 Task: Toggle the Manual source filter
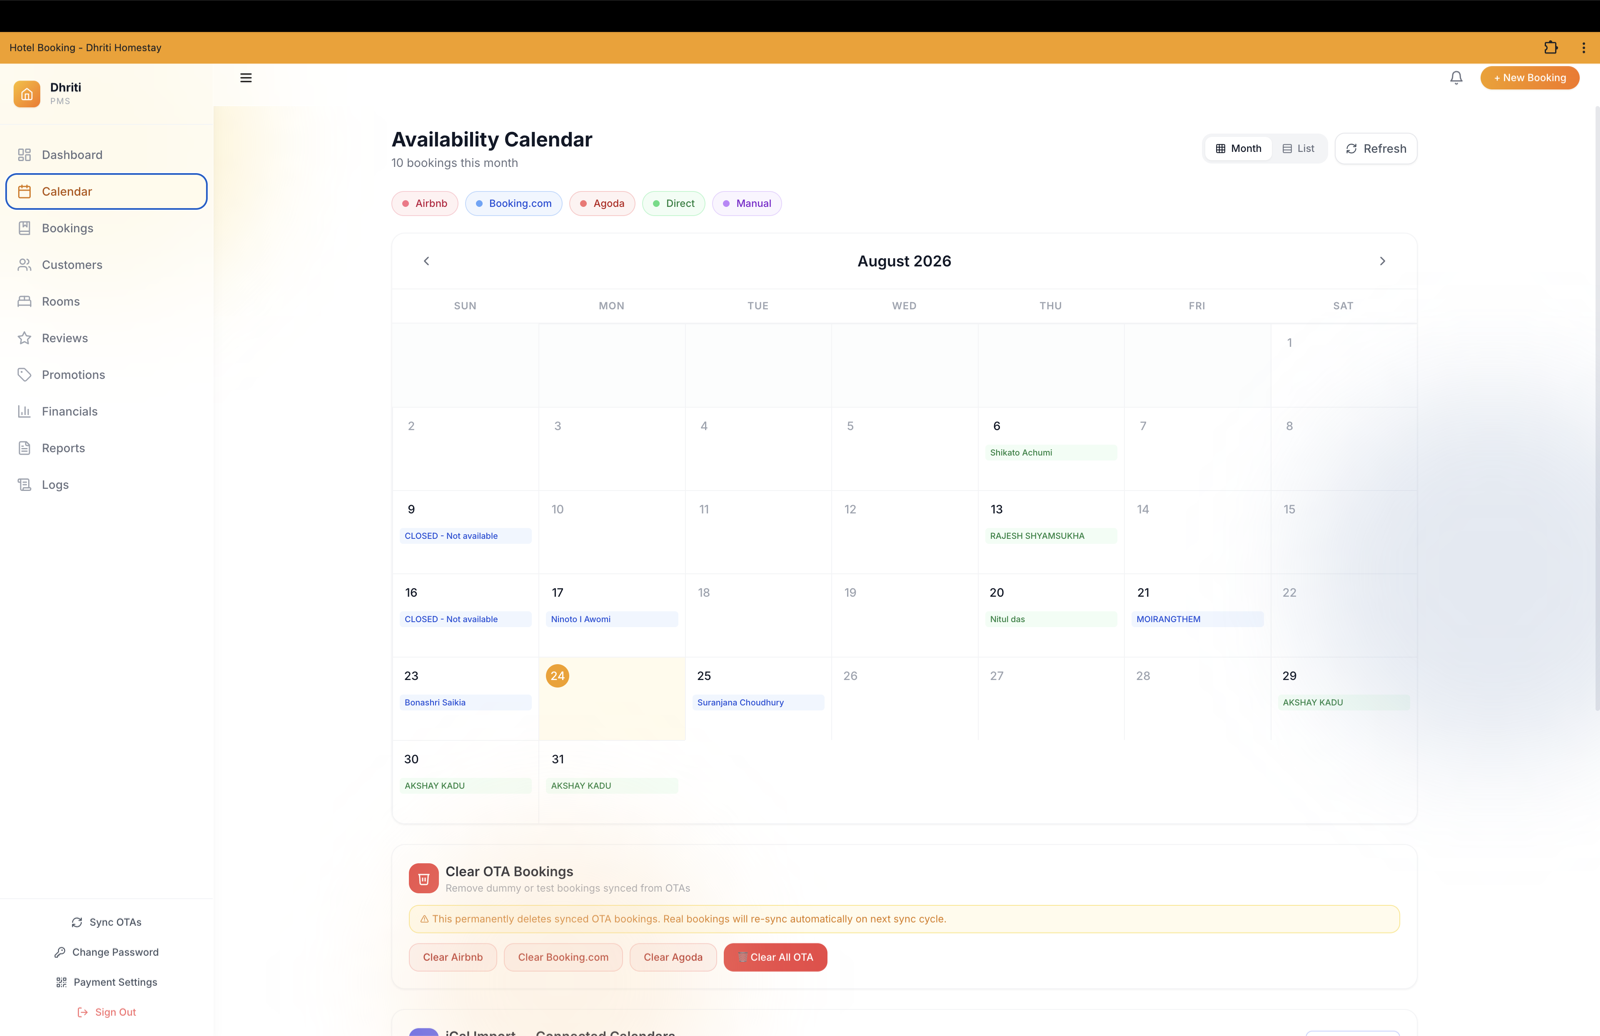pyautogui.click(x=747, y=203)
